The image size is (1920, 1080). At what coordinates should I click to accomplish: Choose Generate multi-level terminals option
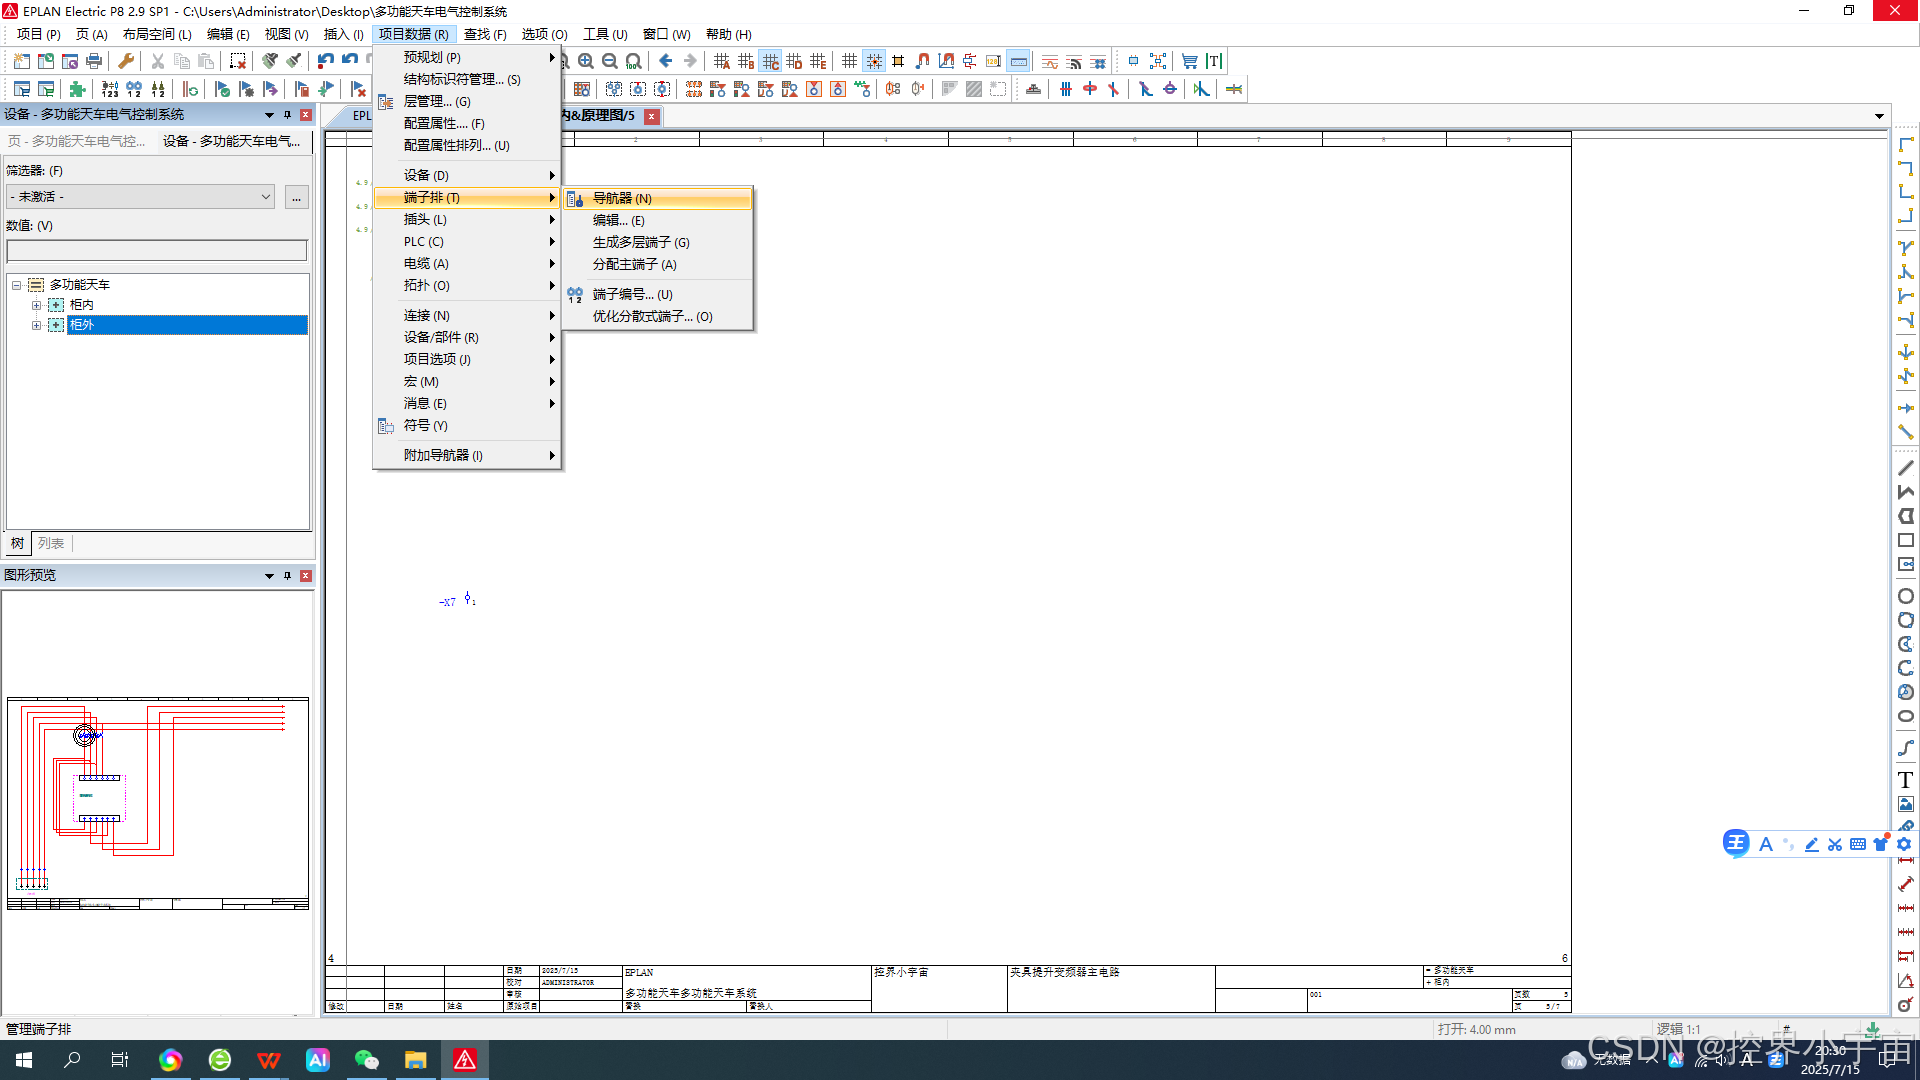click(x=658, y=242)
